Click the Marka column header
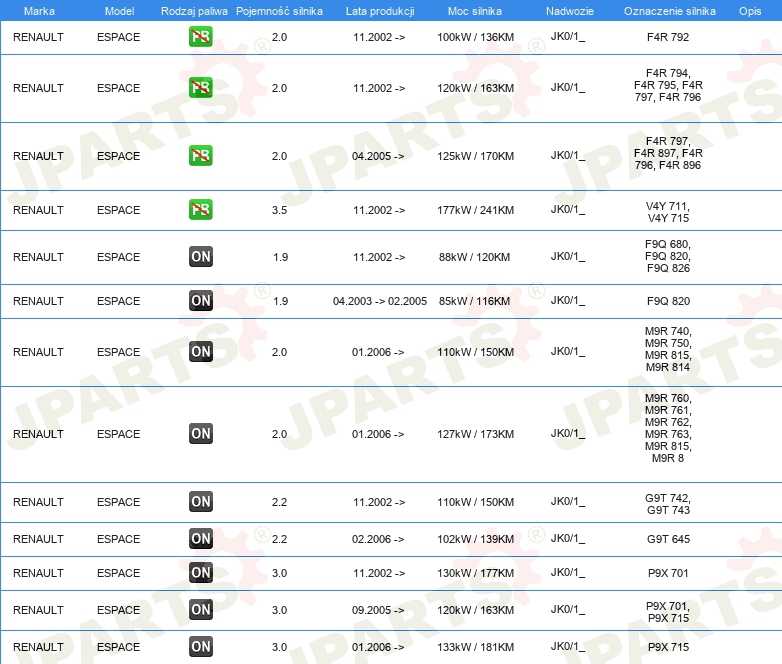The width and height of the screenshot is (782, 664). 39,11
